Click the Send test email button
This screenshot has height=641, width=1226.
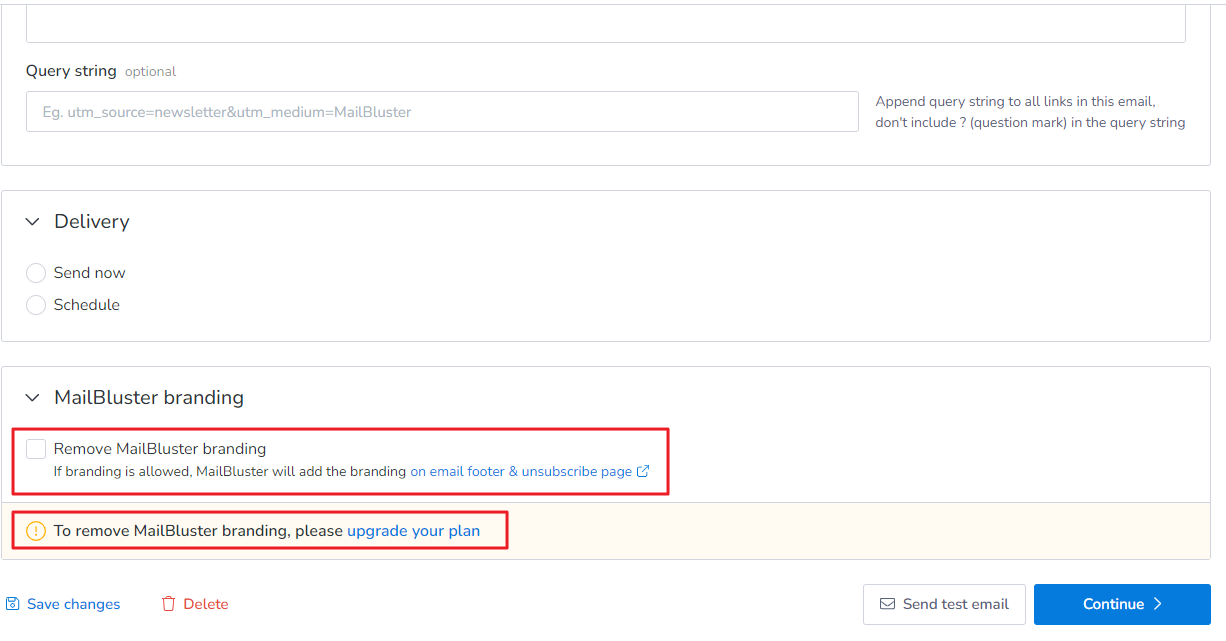(944, 604)
